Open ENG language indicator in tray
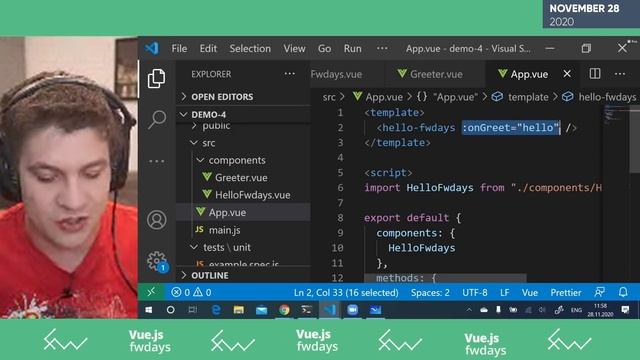This screenshot has height=360, width=640. [576, 310]
